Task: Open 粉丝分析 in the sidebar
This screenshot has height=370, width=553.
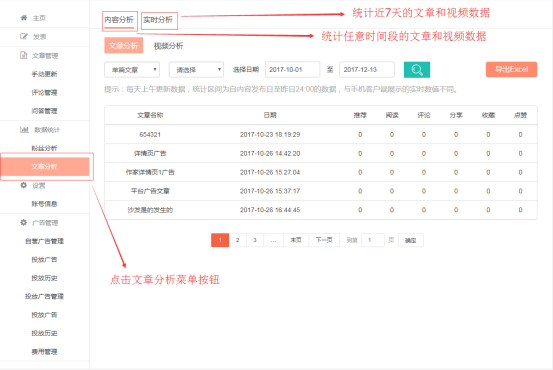Action: pos(44,148)
